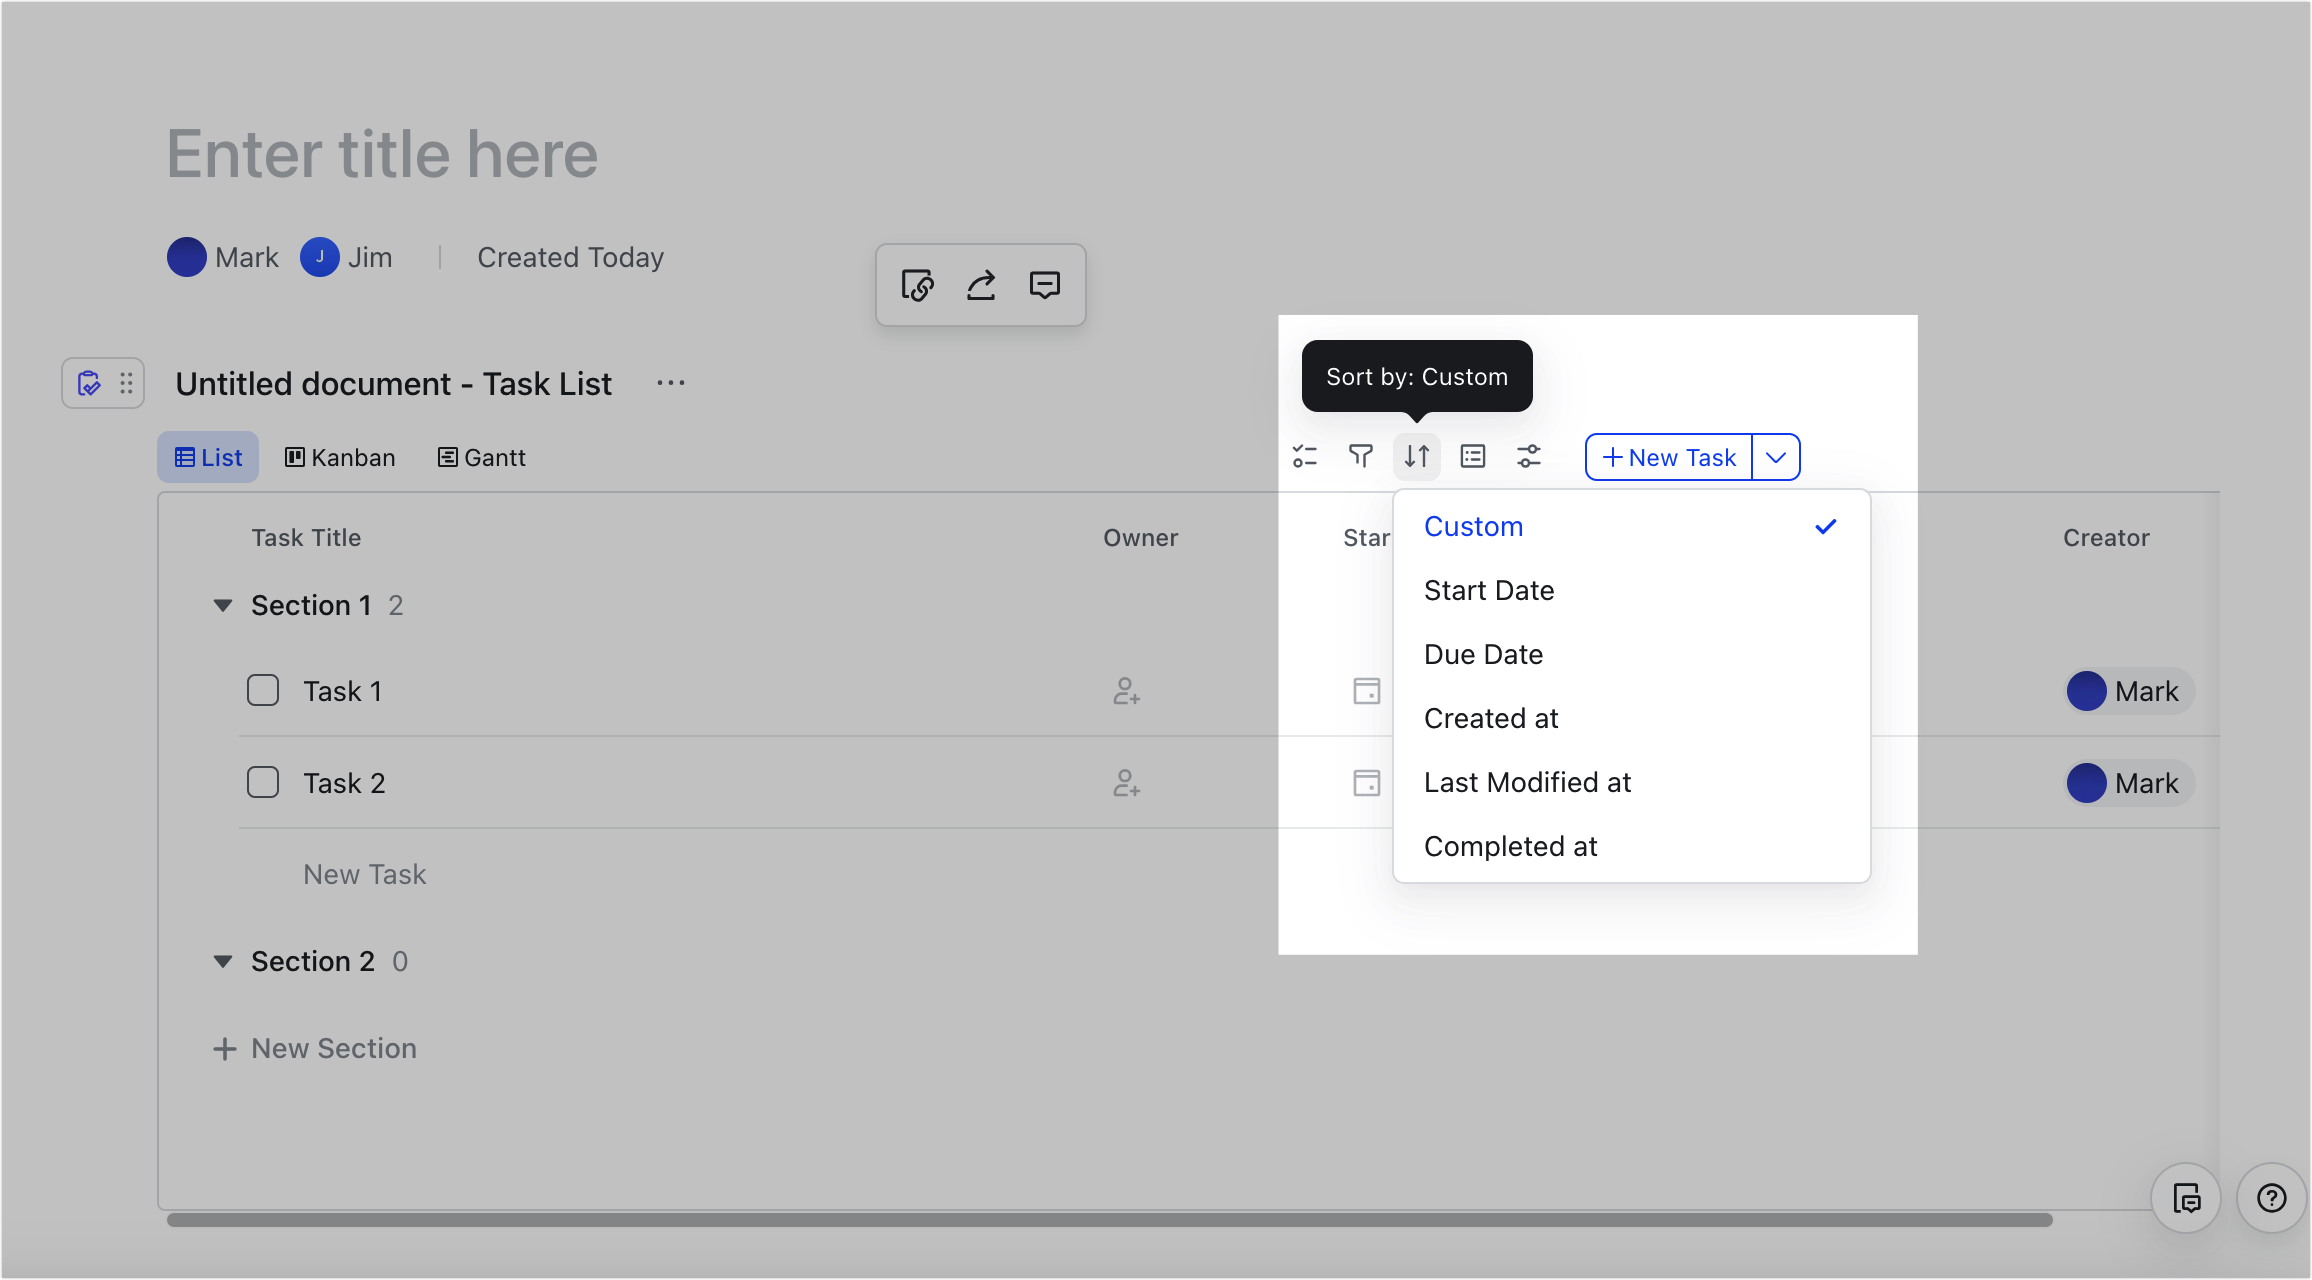Image resolution: width=2312 pixels, height=1280 pixels.
Task: Check the Task 1 checkbox
Action: tap(263, 690)
